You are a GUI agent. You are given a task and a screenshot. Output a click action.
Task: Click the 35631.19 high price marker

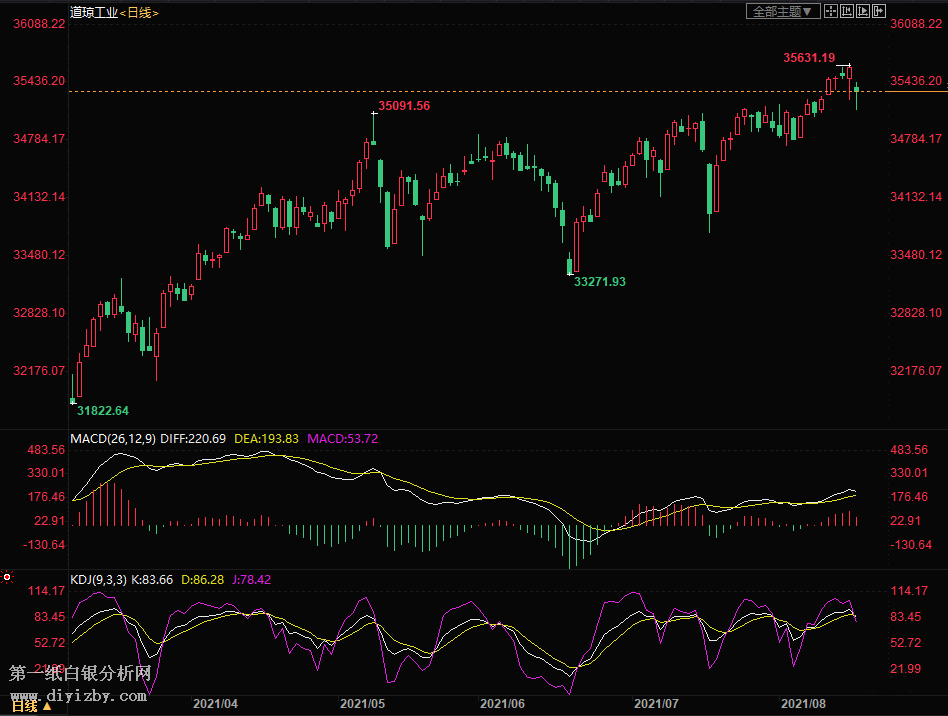pos(809,58)
